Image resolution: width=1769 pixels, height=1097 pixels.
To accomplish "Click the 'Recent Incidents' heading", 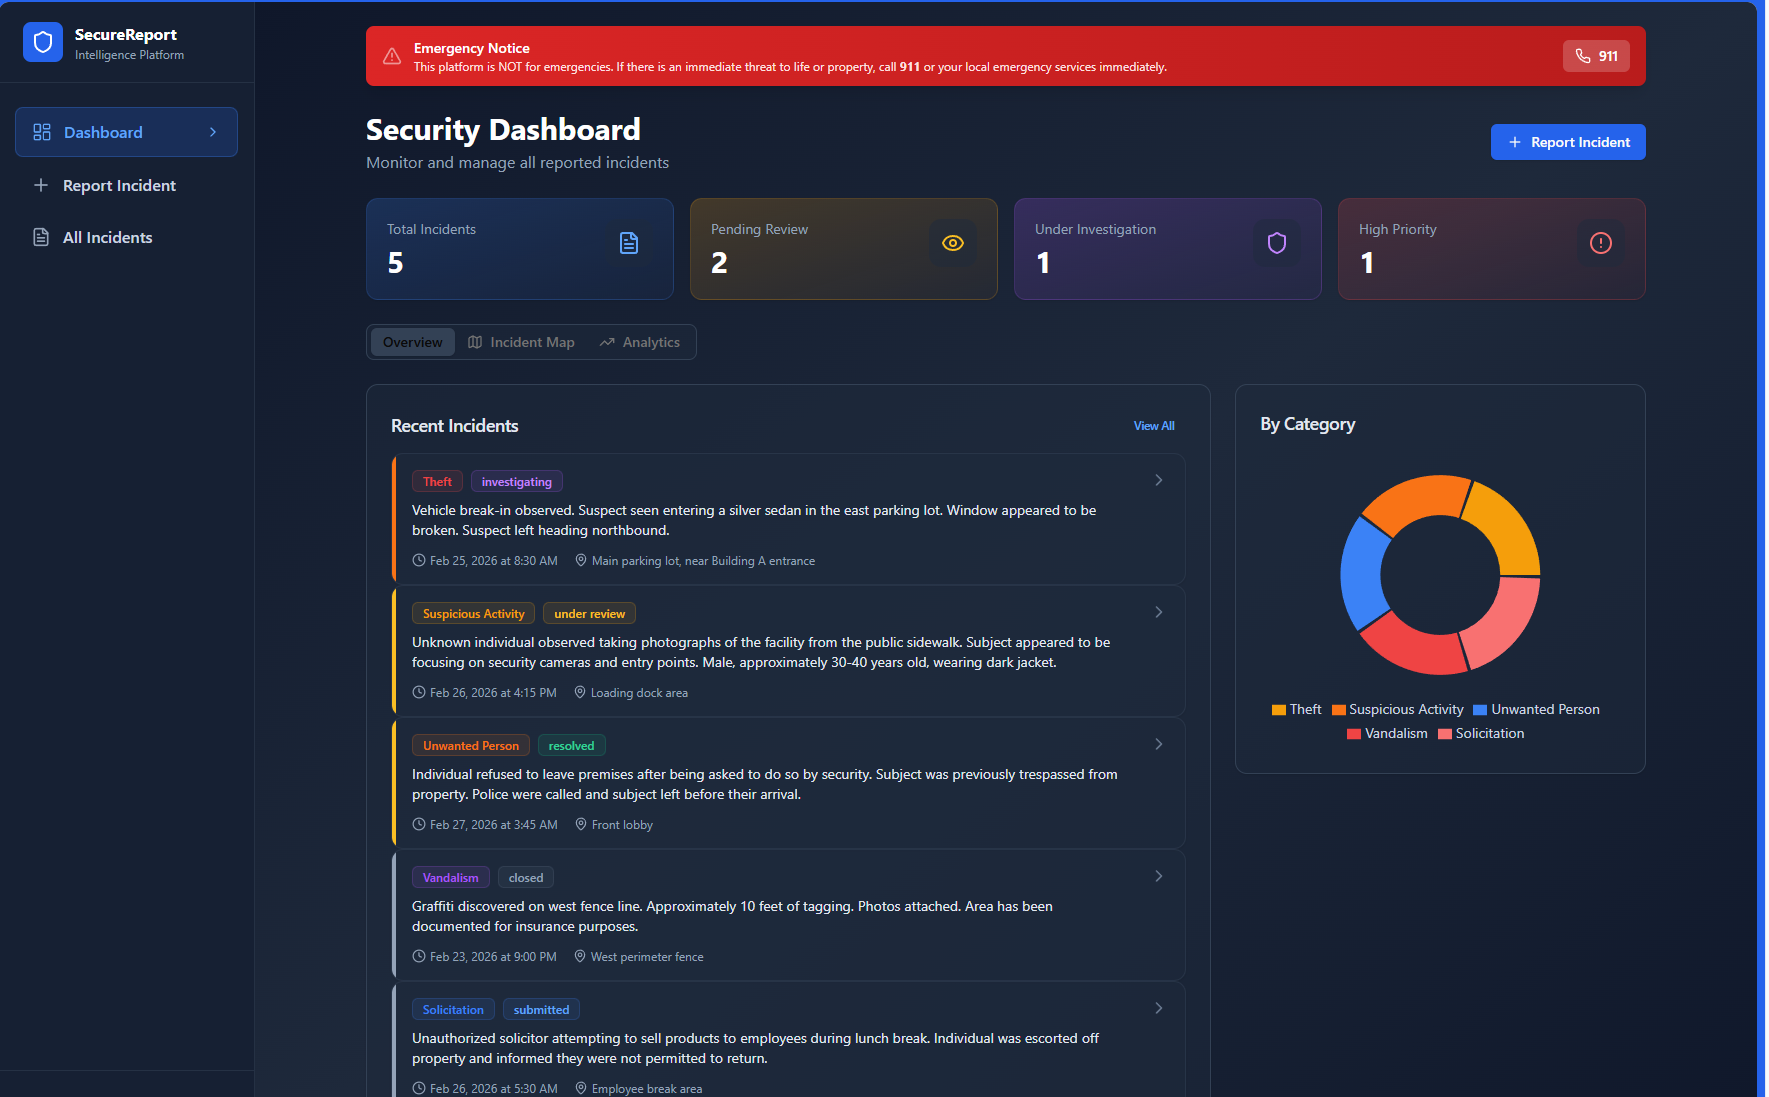I will pos(455,426).
